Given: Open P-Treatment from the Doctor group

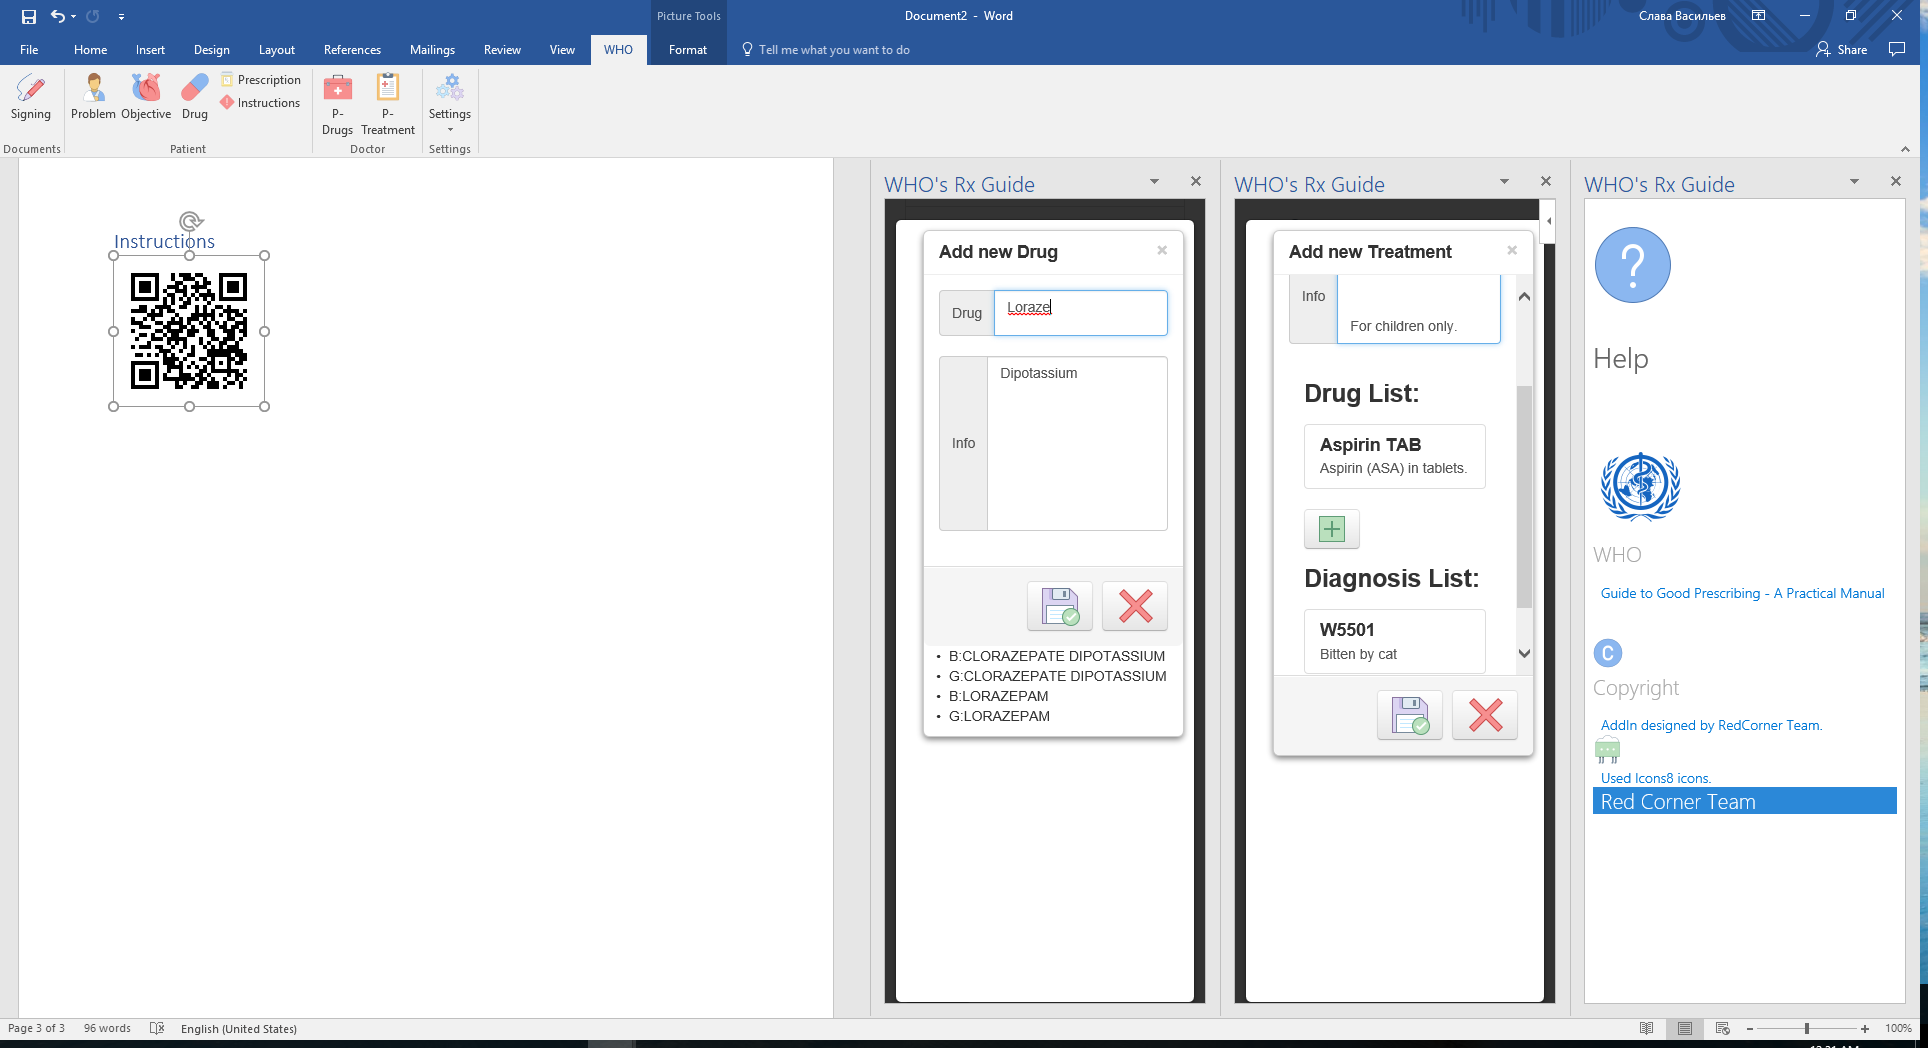Looking at the screenshot, I should (388, 104).
